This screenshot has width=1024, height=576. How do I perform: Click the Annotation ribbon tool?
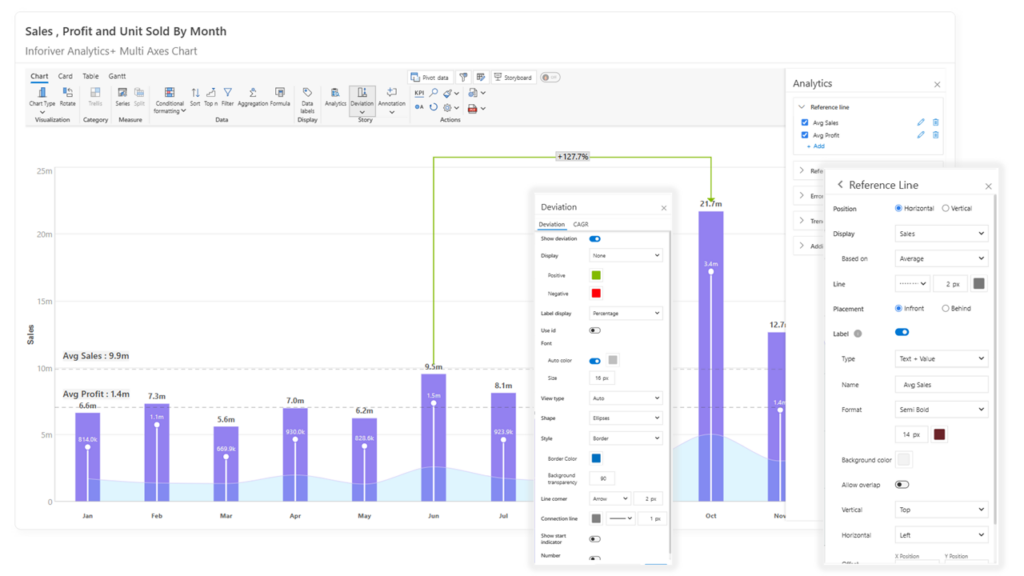[x=391, y=100]
